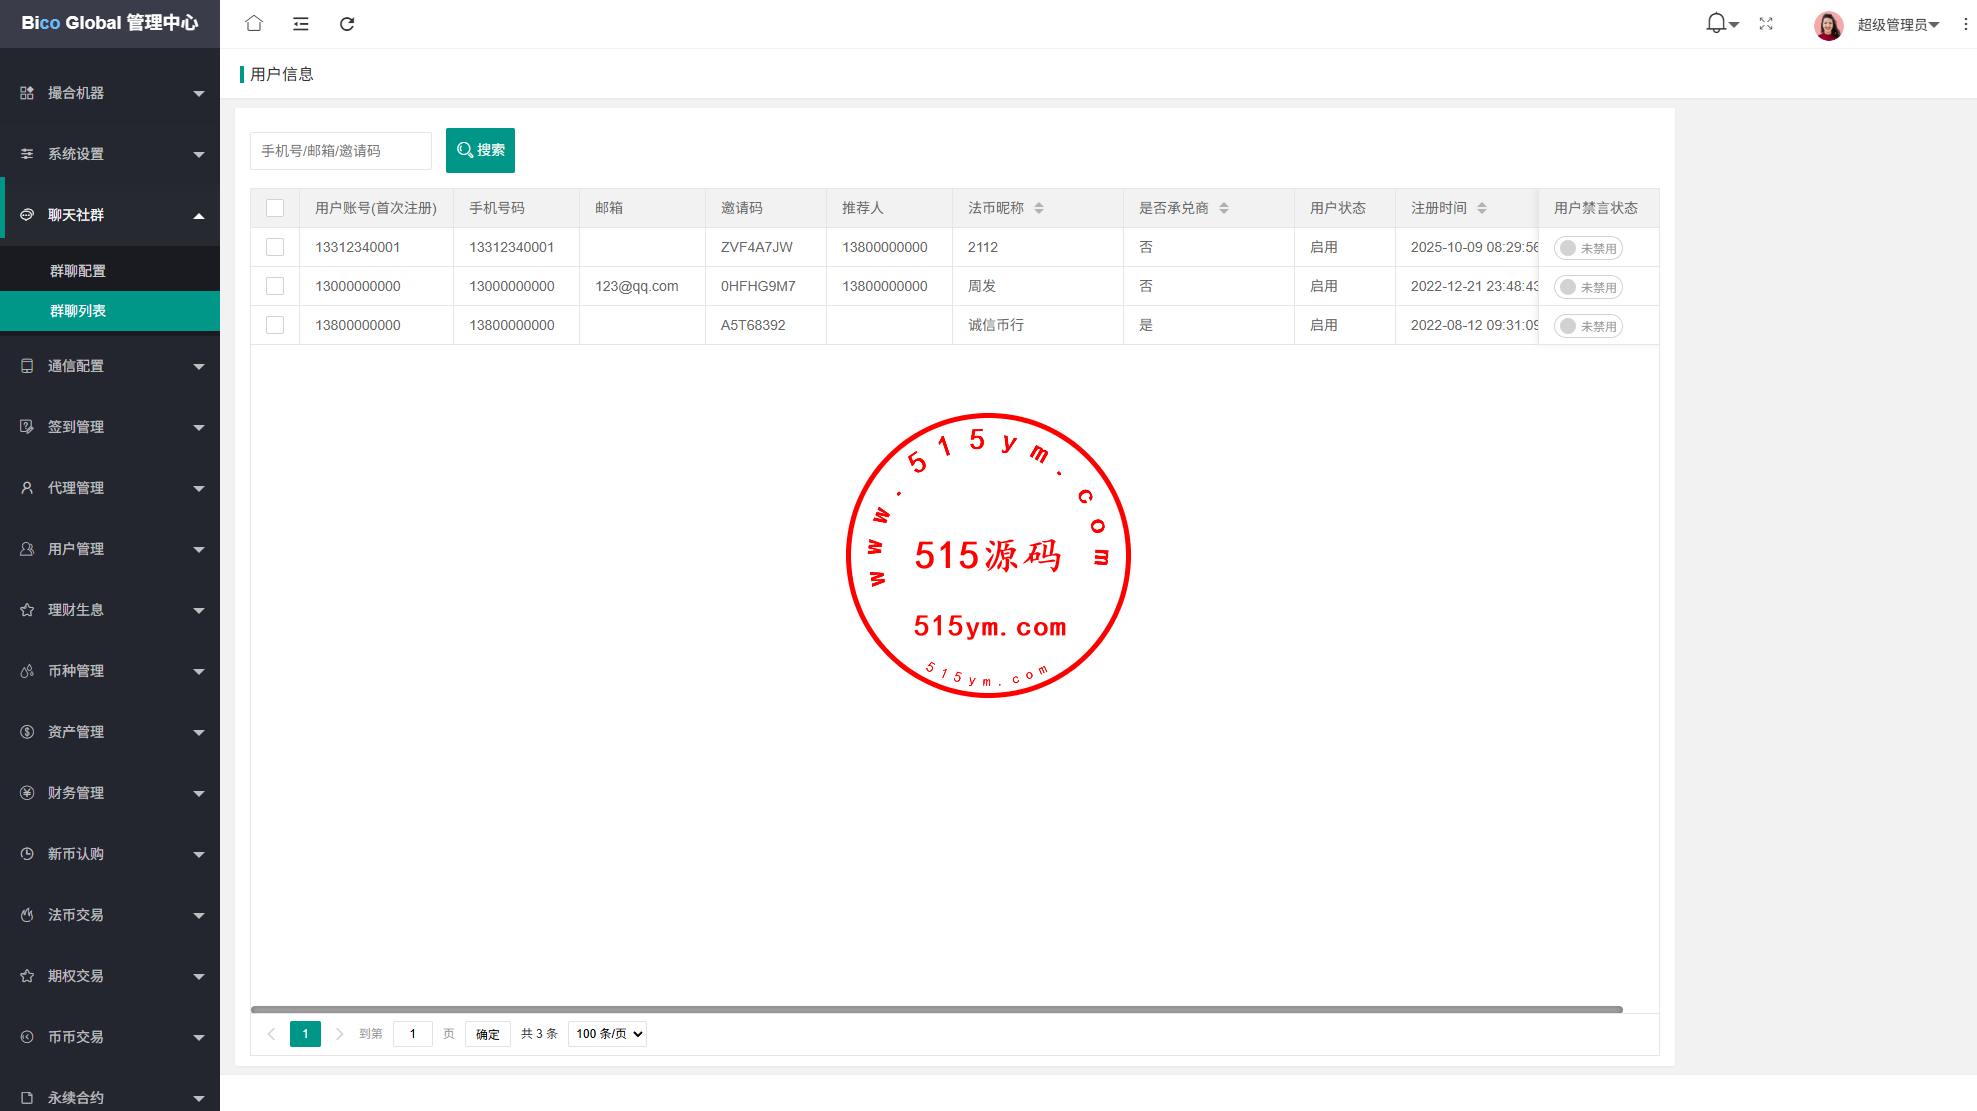Collapse sidebar with the menu fold icon
This screenshot has height=1111, width=1977.
[300, 23]
